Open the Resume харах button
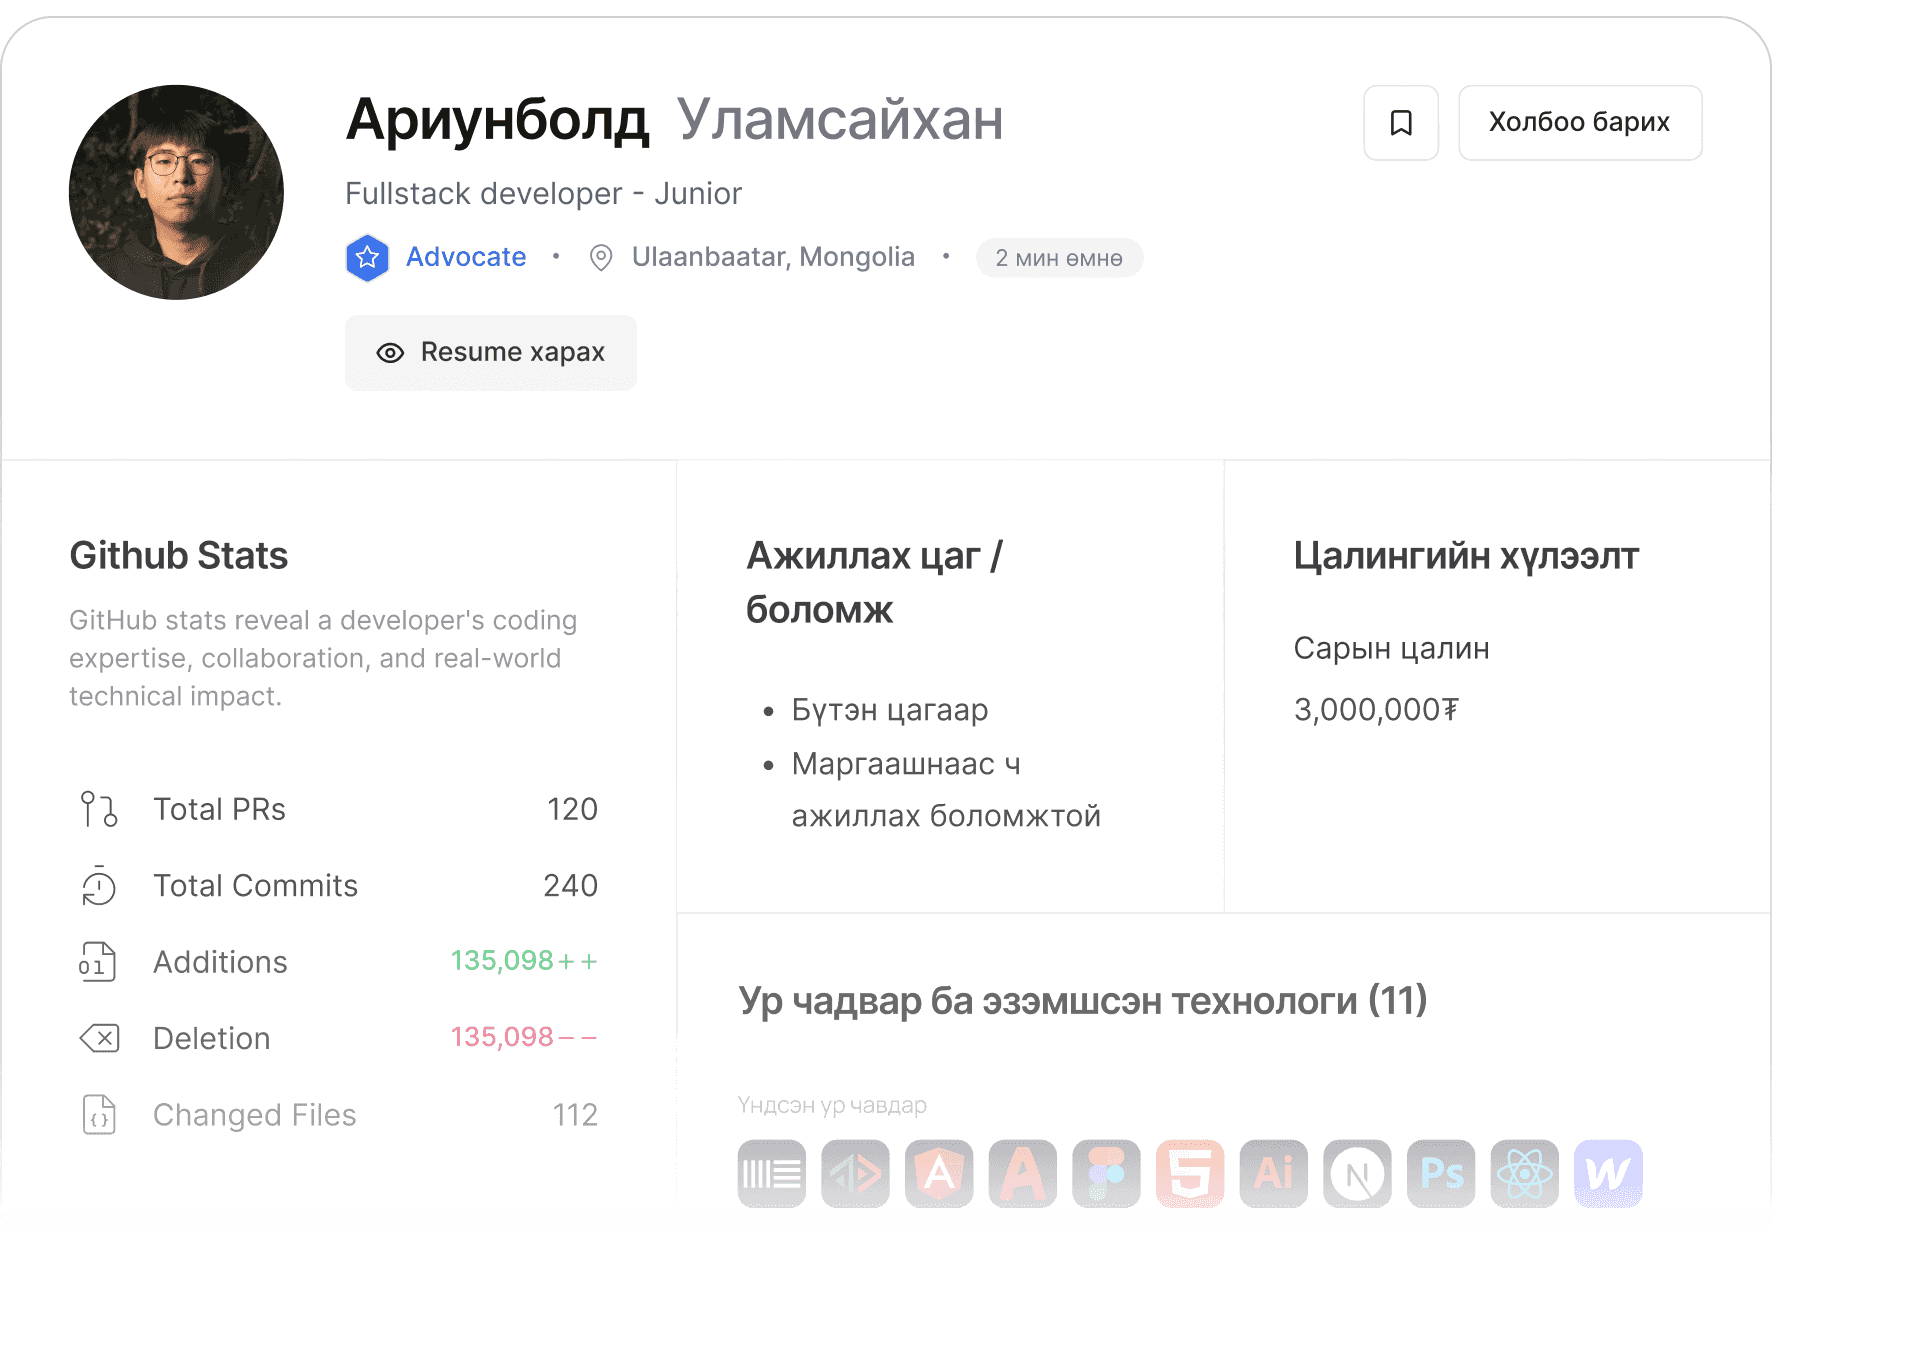 (x=490, y=352)
